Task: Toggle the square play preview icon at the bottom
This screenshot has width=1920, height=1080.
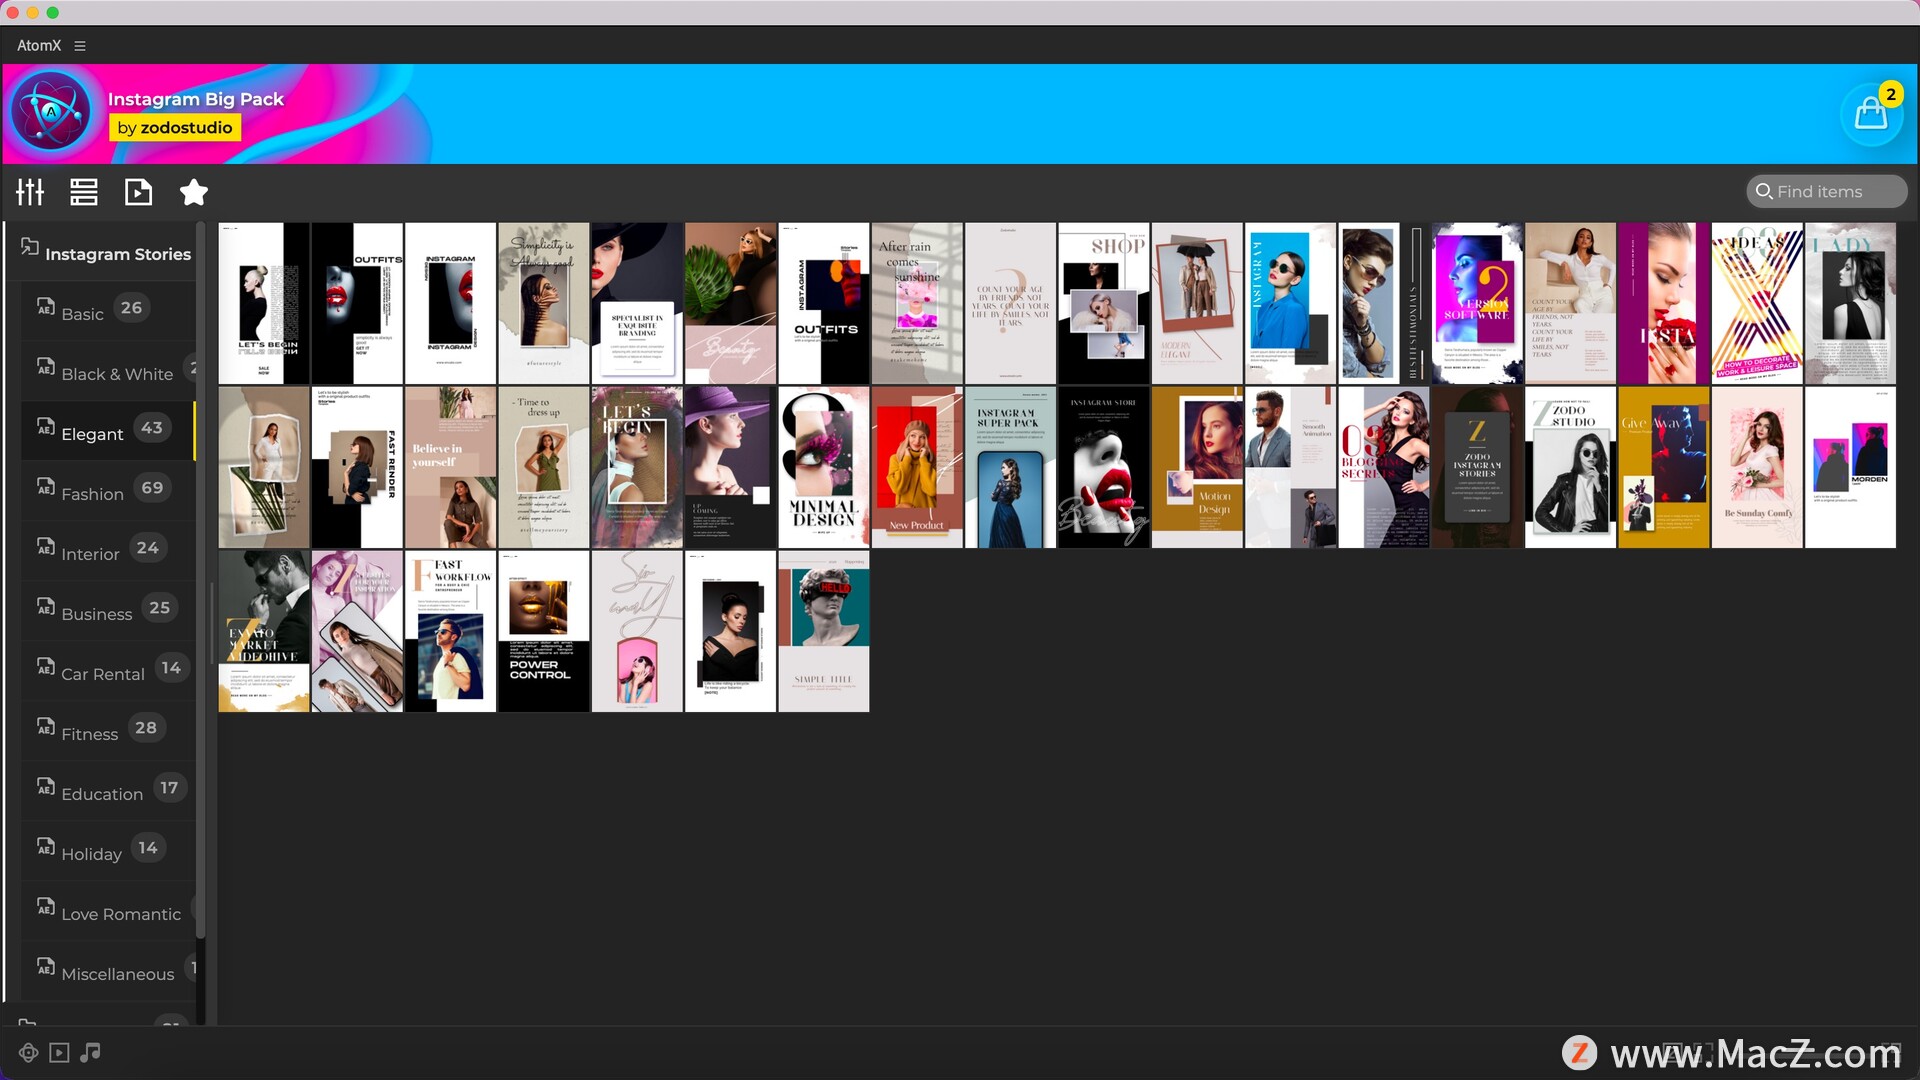Action: [x=59, y=1053]
